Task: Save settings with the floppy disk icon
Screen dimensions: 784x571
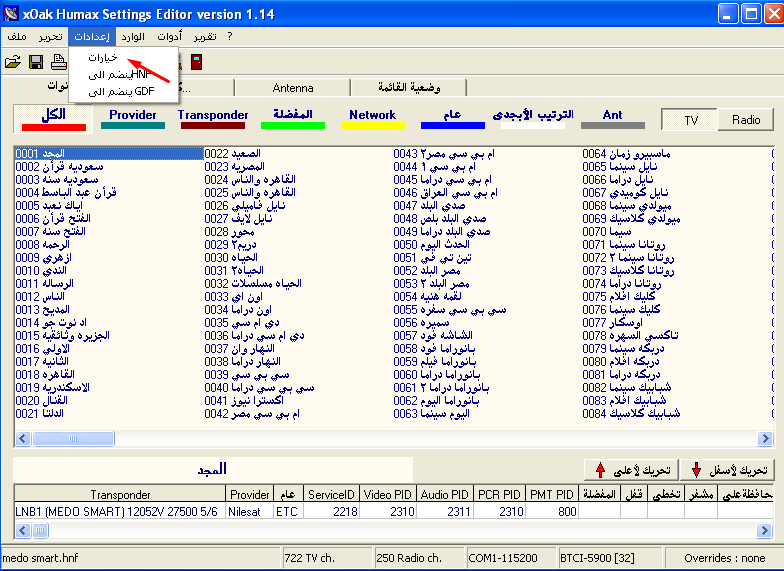Action: pyautogui.click(x=36, y=62)
